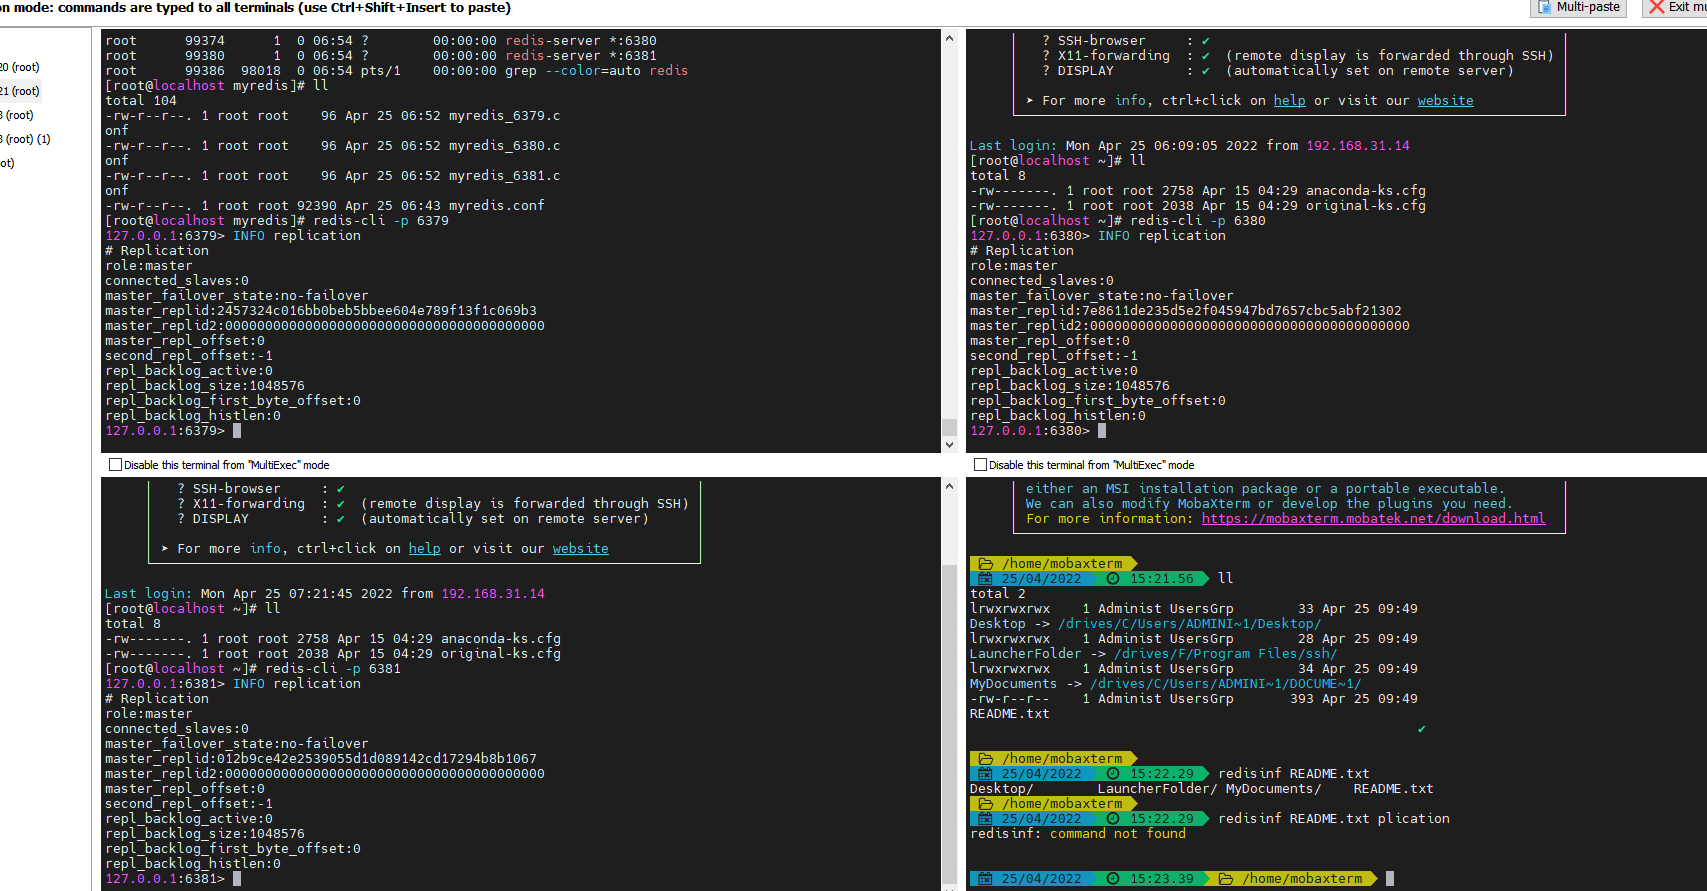This screenshot has width=1707, height=891.
Task: Click the command 'redis-cli -p 6381'
Action: coord(333,669)
